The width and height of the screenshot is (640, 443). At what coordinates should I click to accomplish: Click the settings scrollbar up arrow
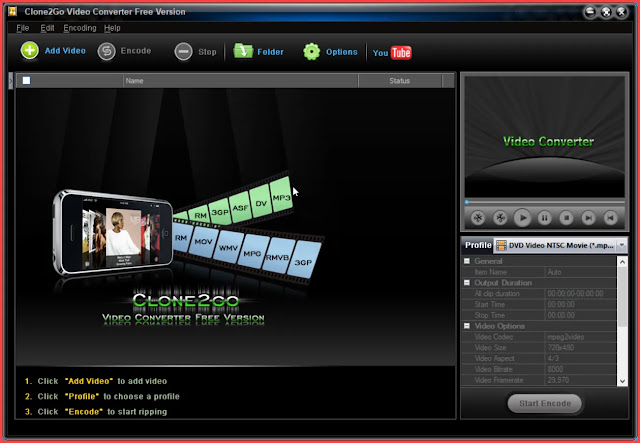click(622, 262)
